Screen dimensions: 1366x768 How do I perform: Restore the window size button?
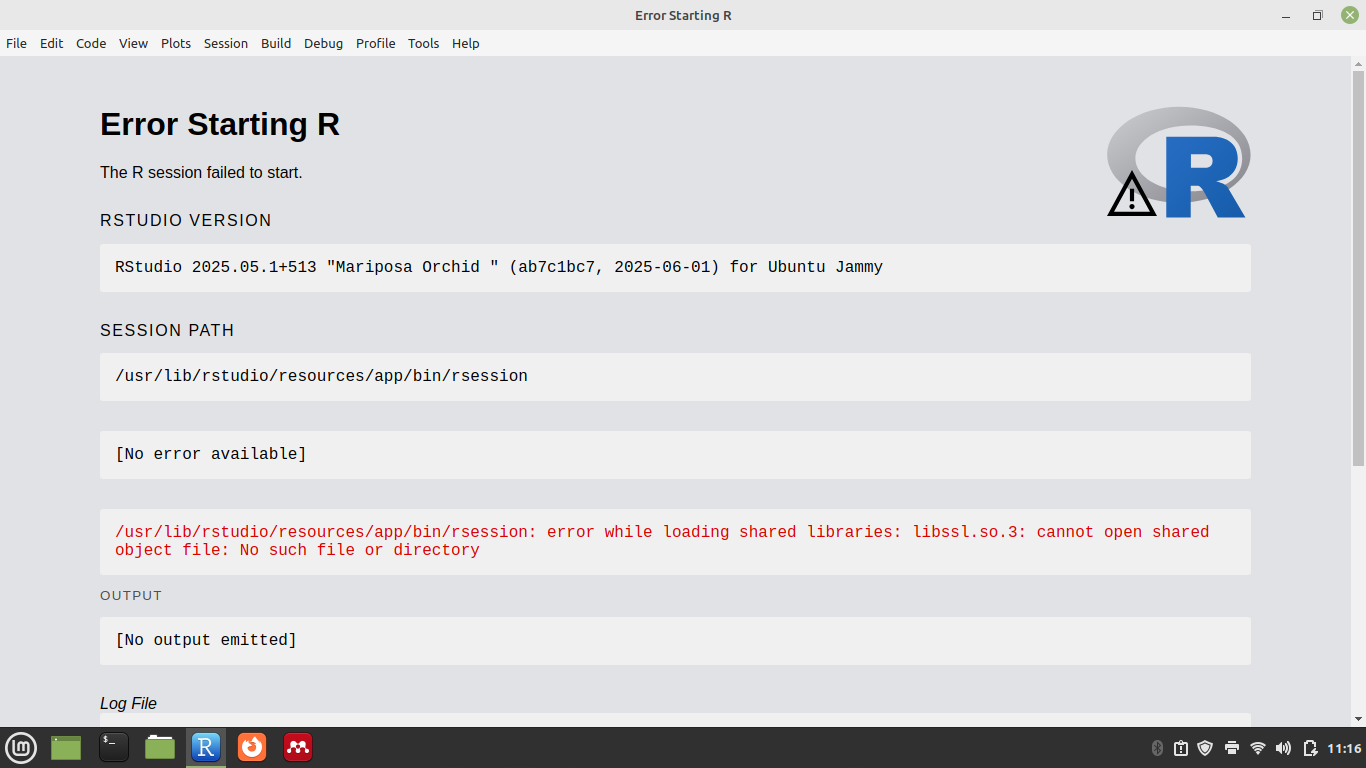1318,15
